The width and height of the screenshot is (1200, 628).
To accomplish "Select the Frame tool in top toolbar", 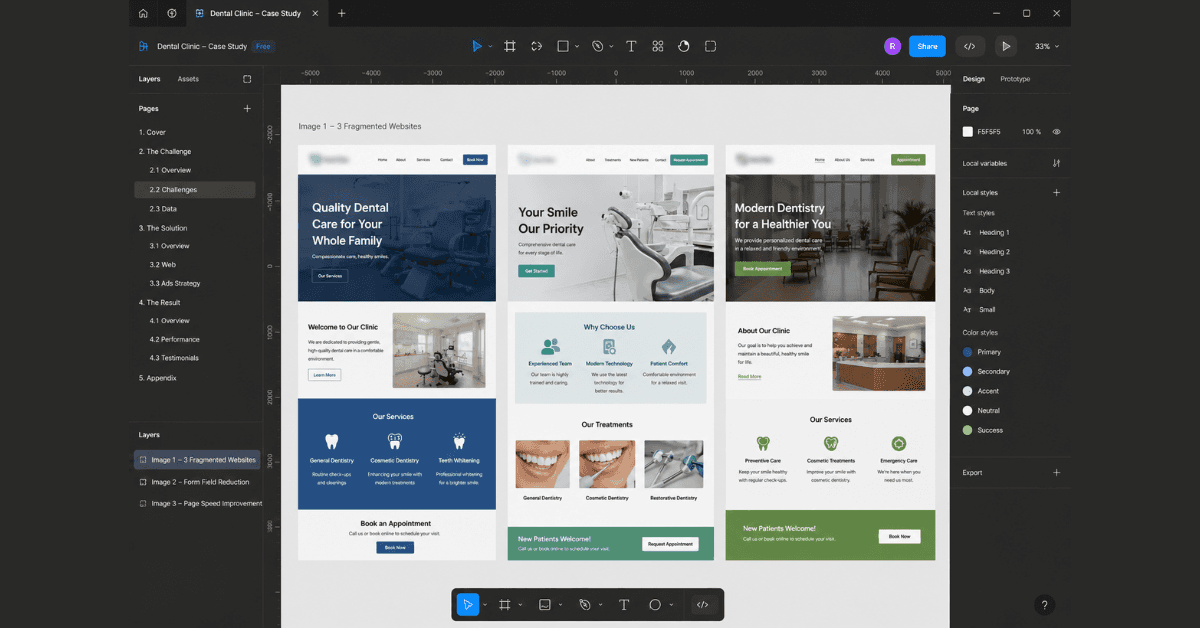I will point(510,46).
